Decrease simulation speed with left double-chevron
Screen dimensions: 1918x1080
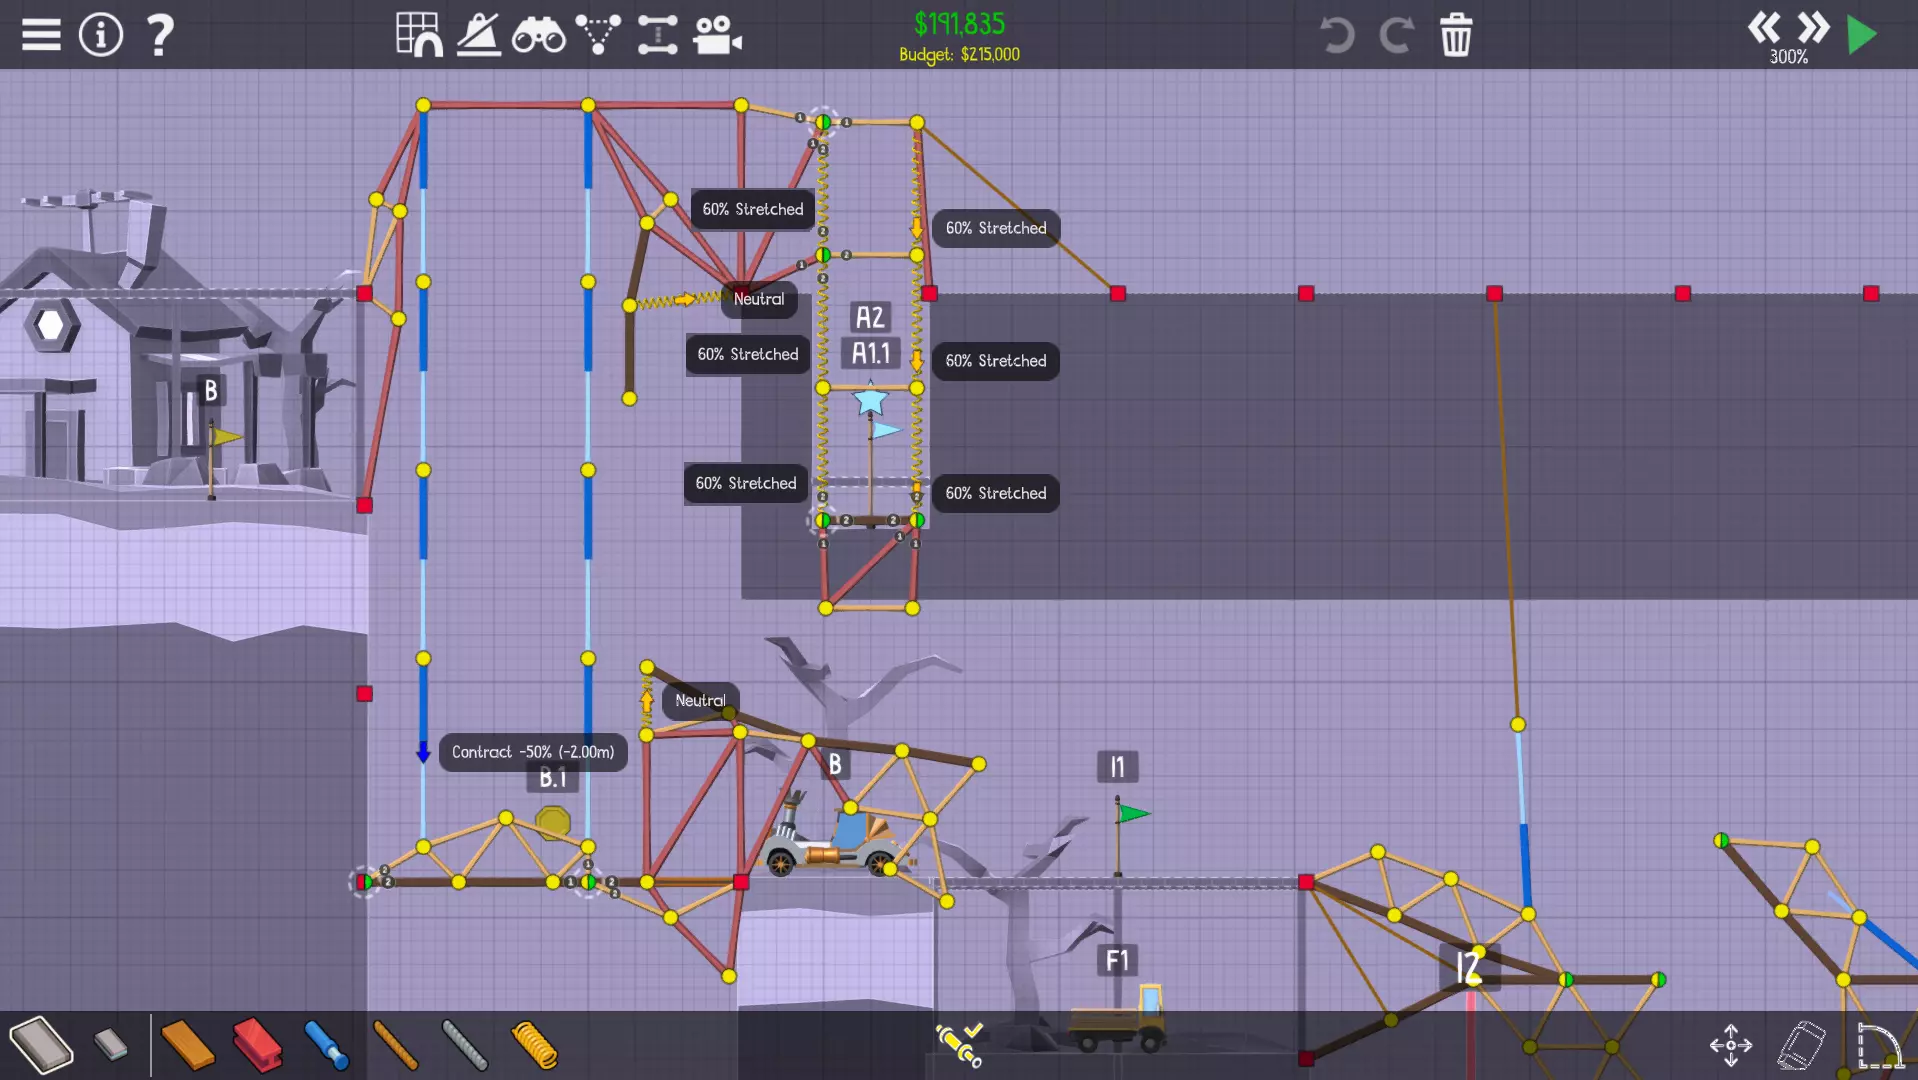(1764, 27)
